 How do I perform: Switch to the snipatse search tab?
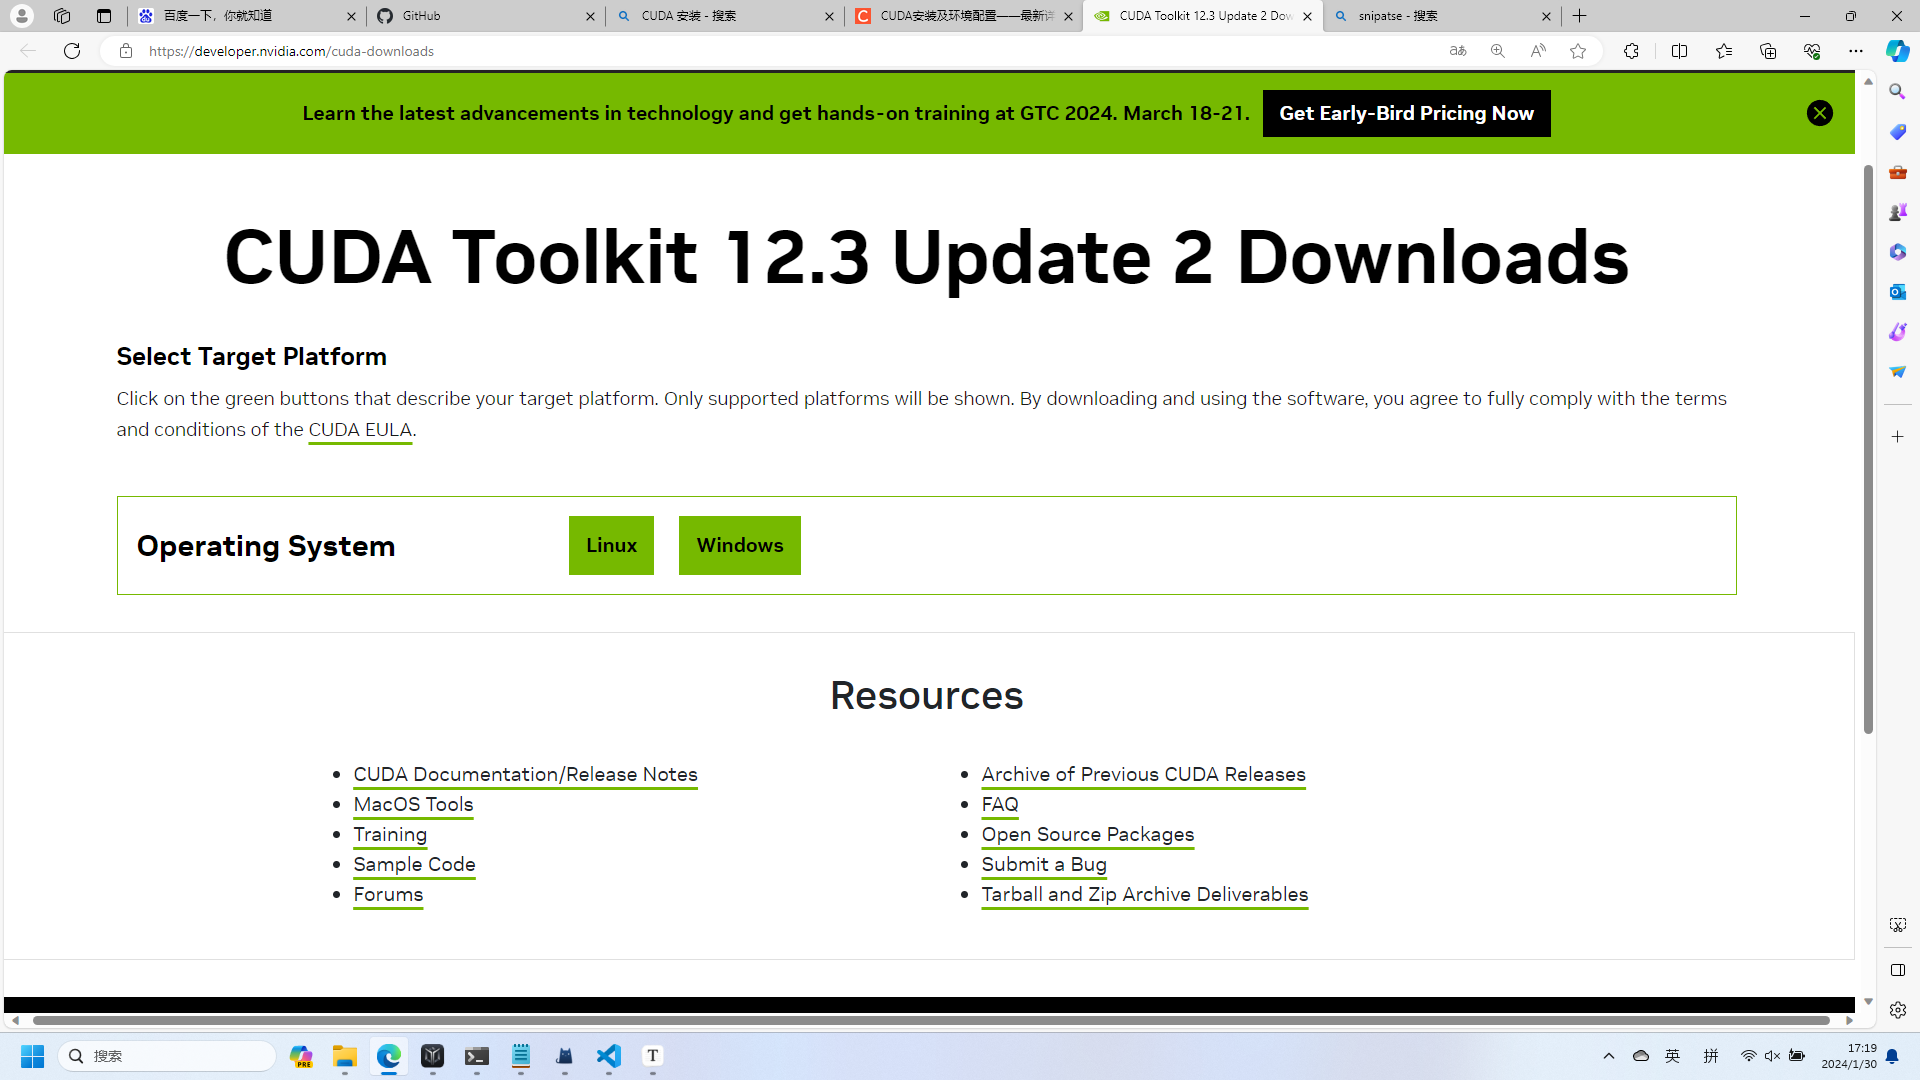coord(1440,16)
